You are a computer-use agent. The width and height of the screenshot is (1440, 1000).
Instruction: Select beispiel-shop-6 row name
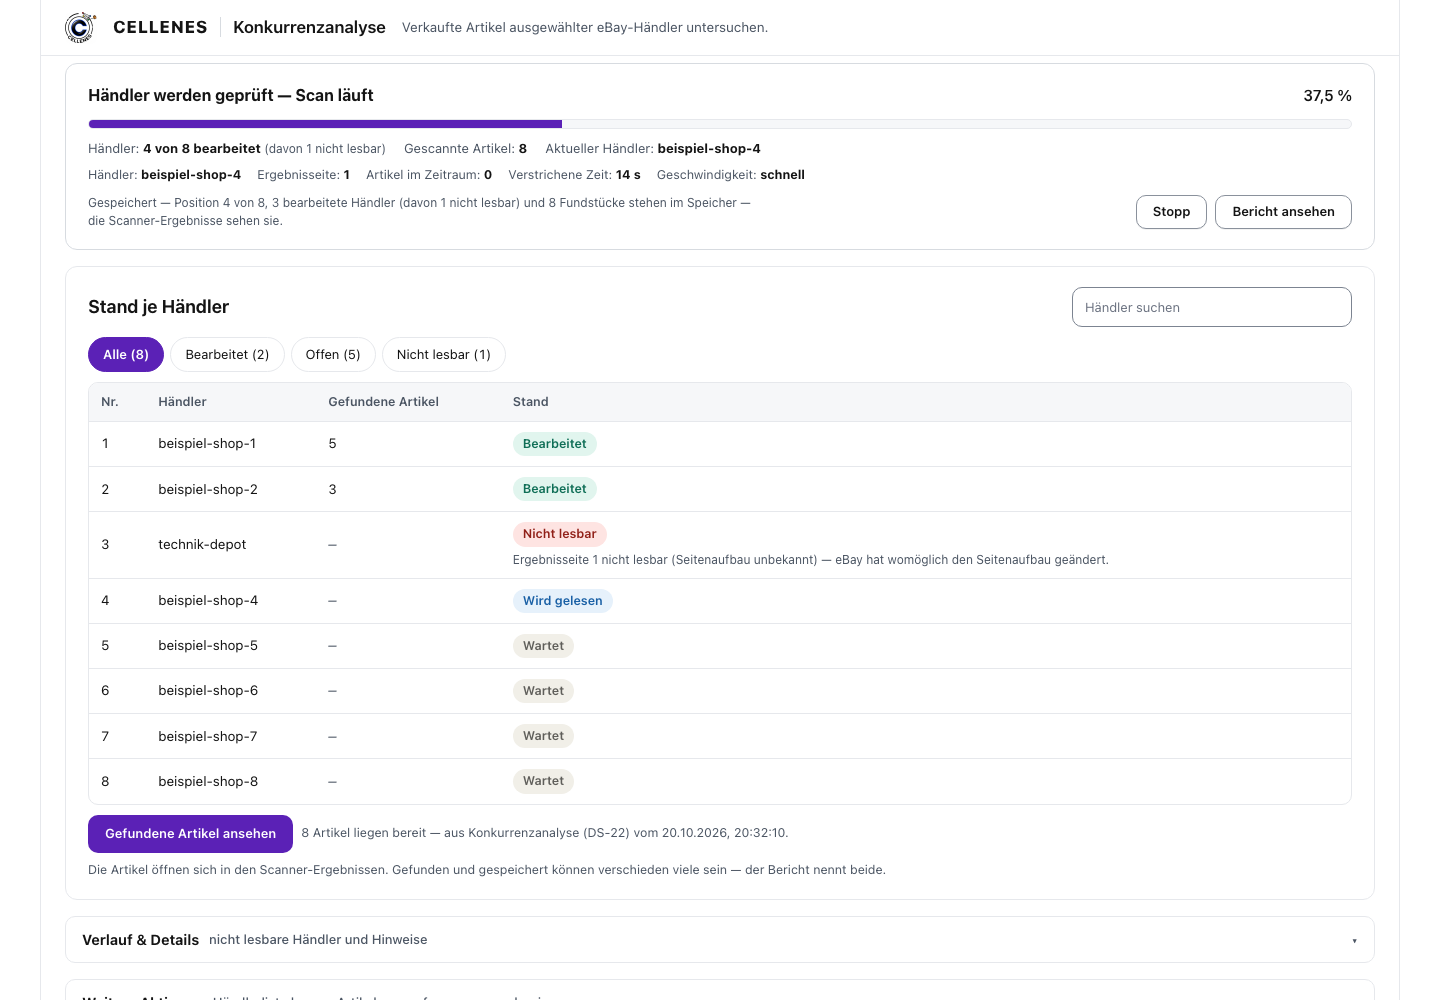click(208, 691)
